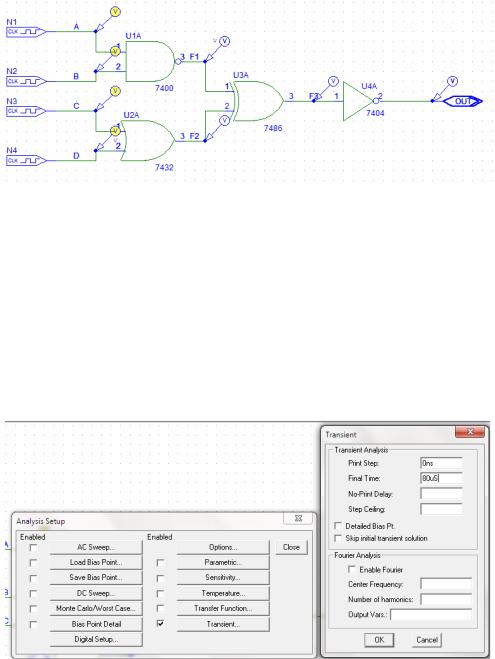Click the N4 clock source symbol
Screen dimensions: 495x659
coord(26,160)
